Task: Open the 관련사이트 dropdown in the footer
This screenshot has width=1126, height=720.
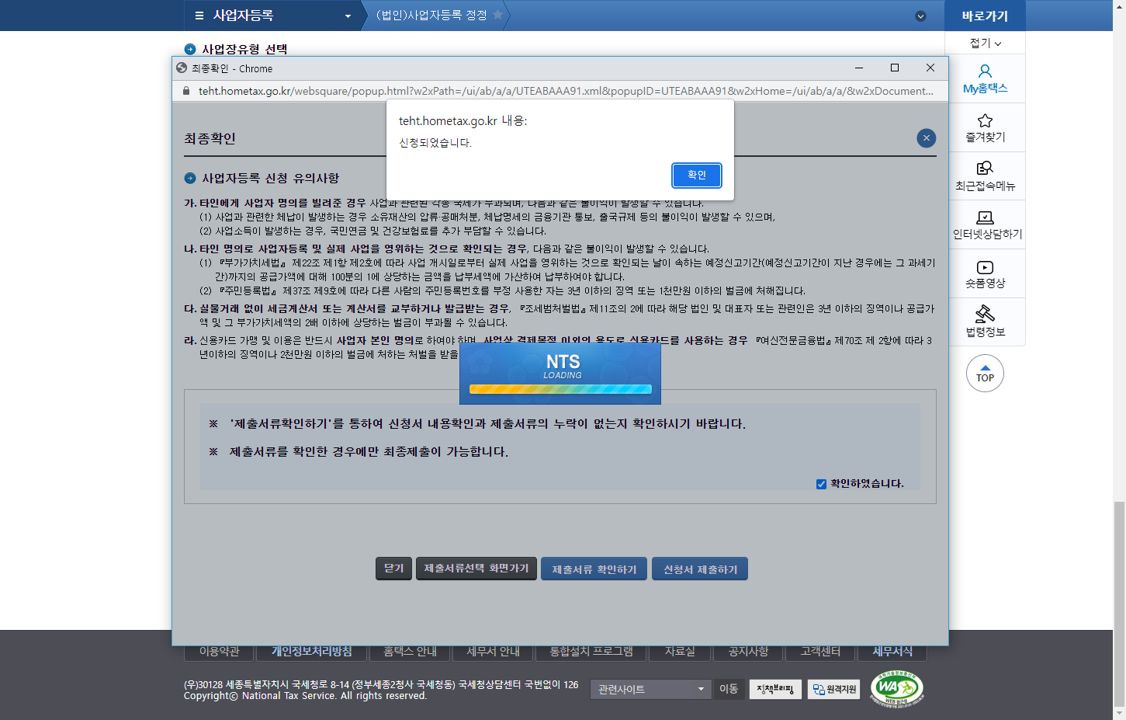Action: [651, 689]
